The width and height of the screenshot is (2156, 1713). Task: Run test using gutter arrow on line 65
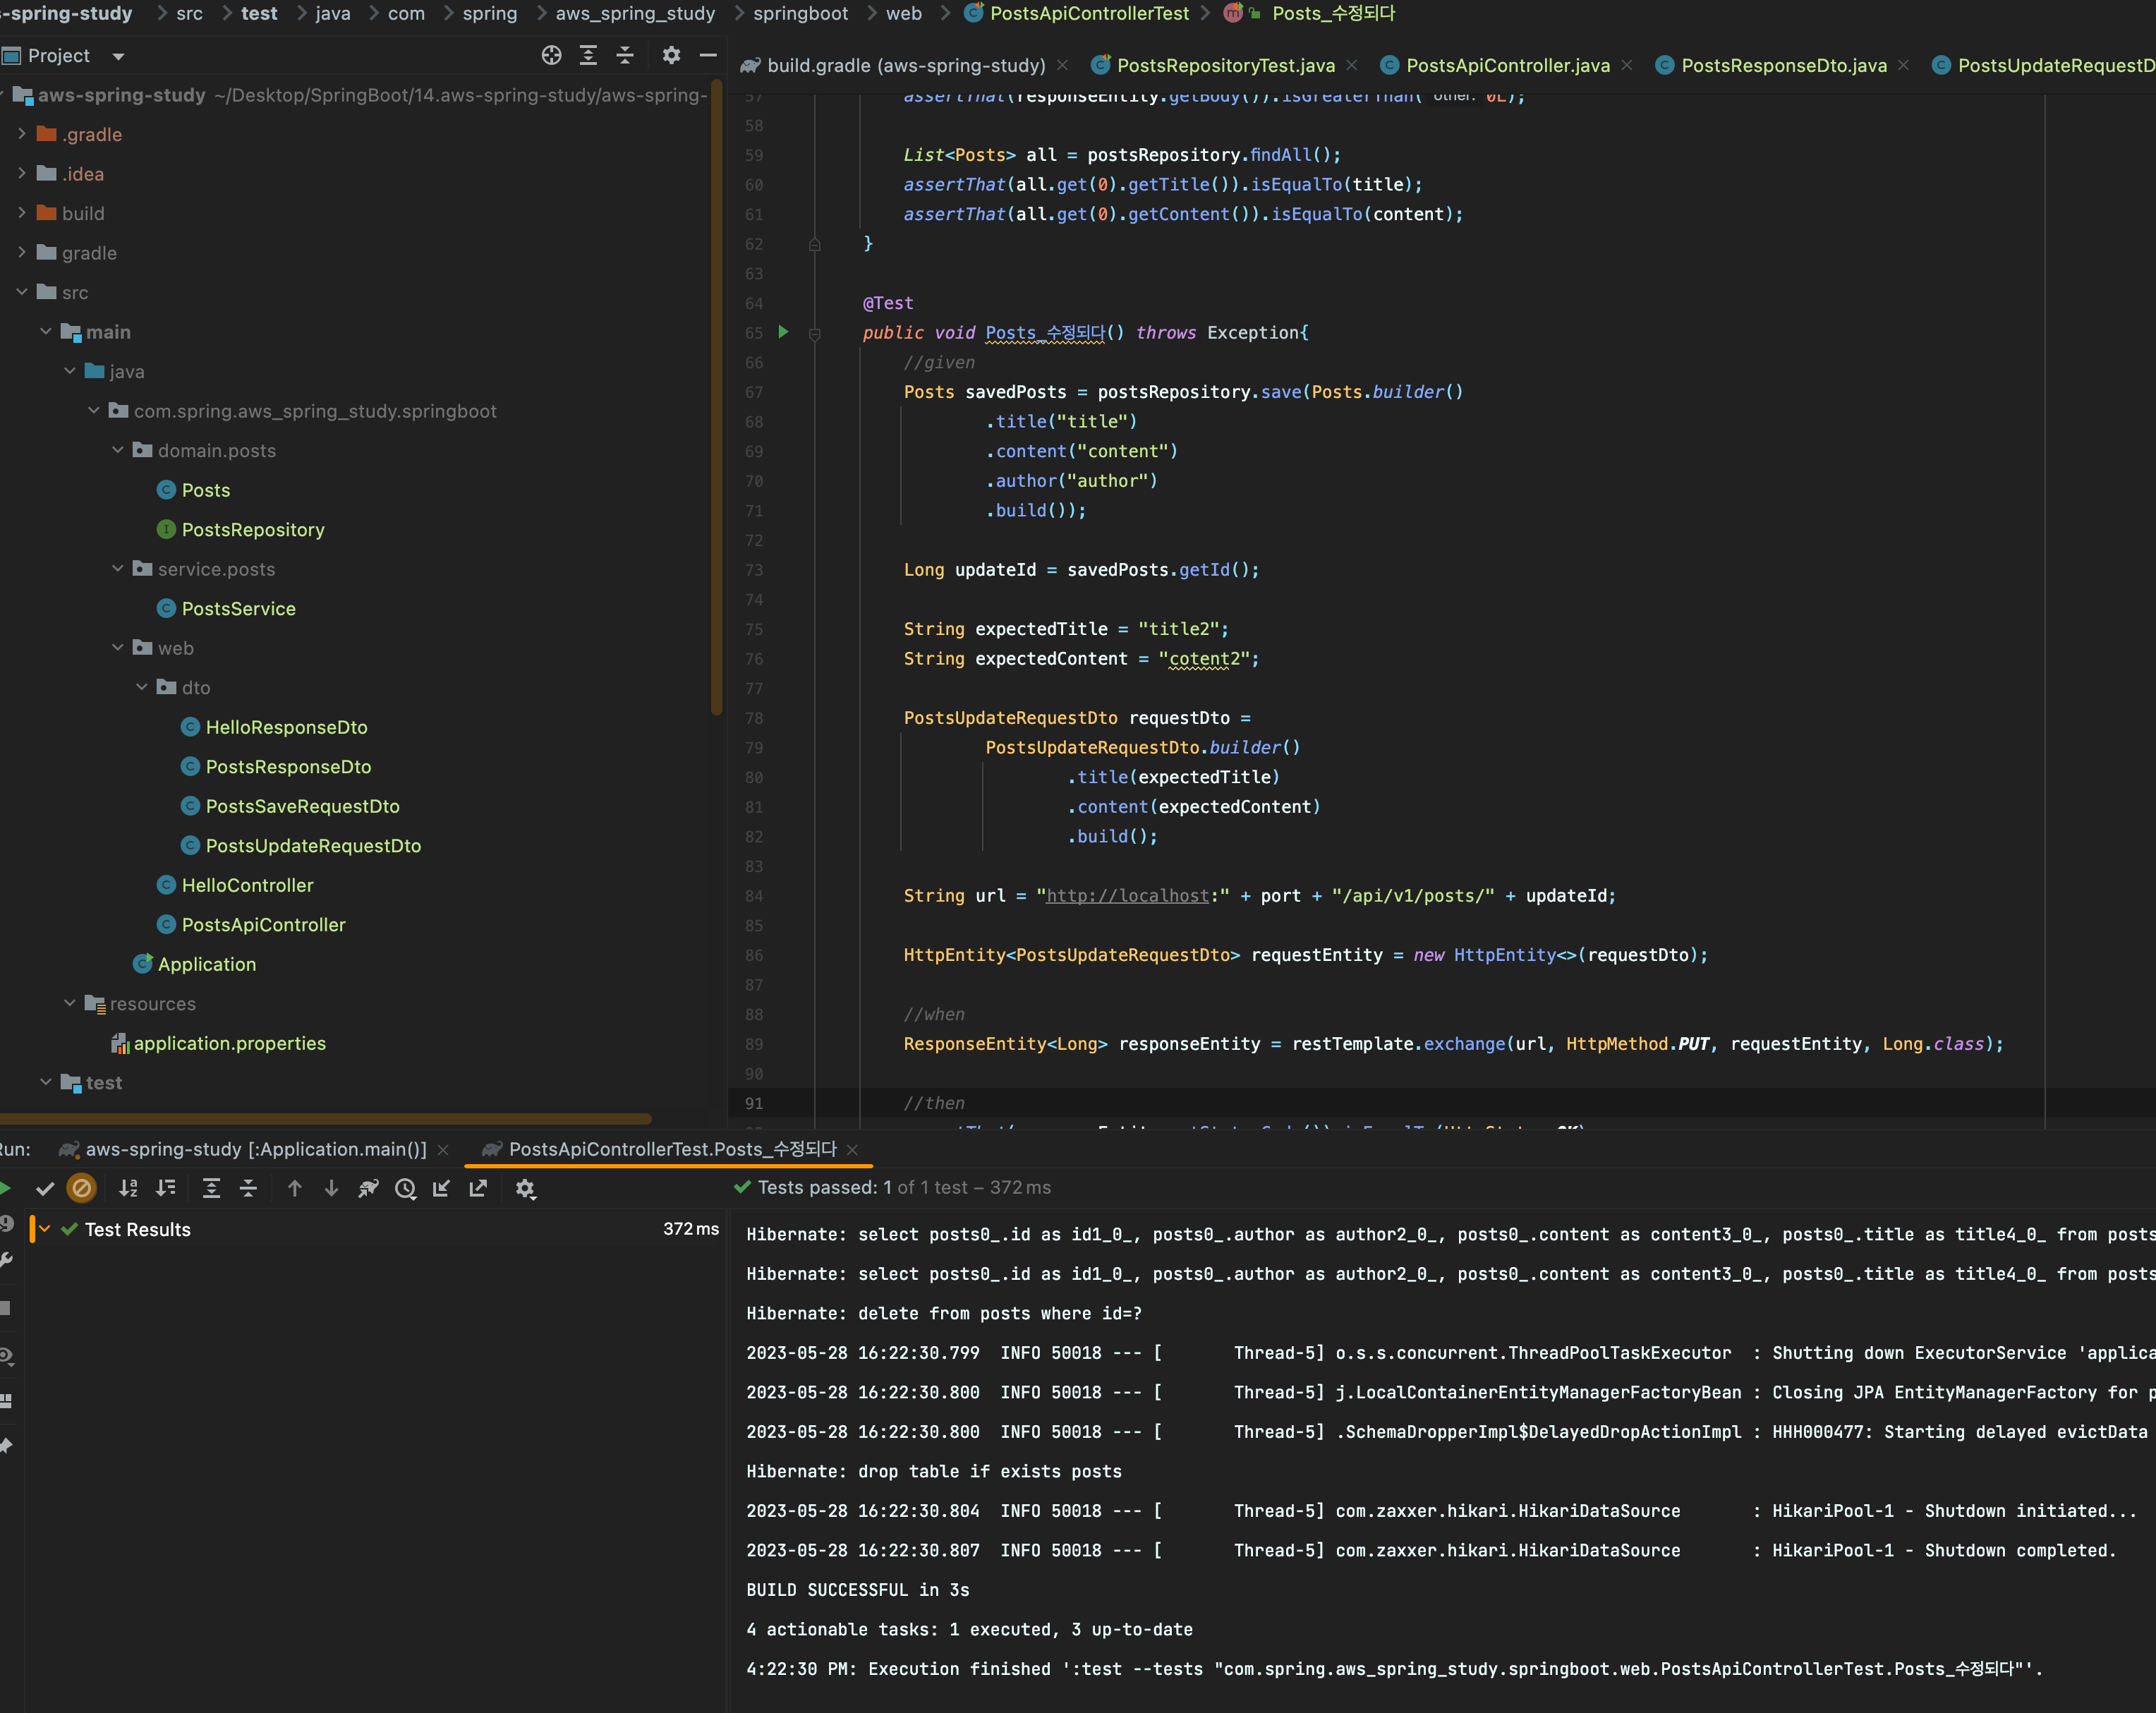(x=783, y=332)
